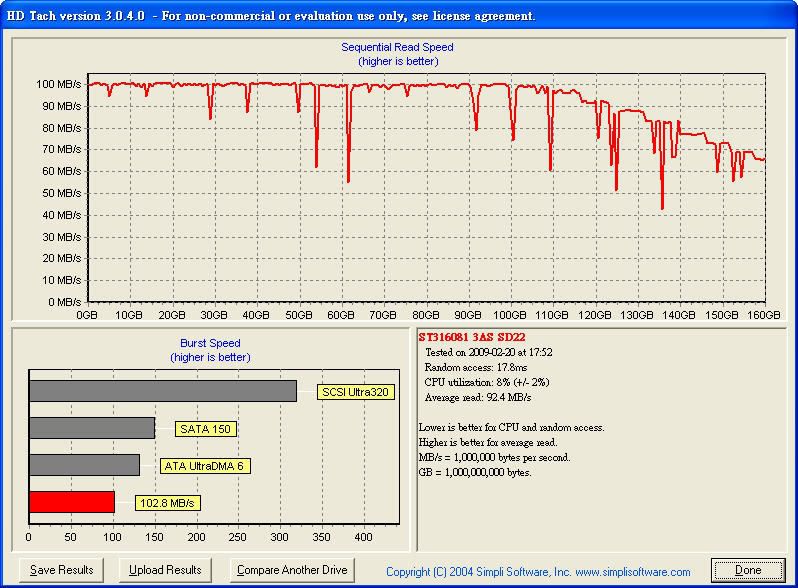Click the 160GB label on the x-axis
The height and width of the screenshot is (588, 798).
click(764, 314)
